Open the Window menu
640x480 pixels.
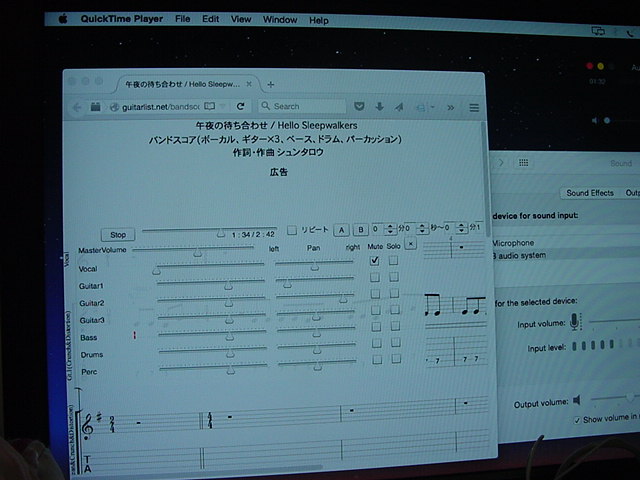click(280, 20)
